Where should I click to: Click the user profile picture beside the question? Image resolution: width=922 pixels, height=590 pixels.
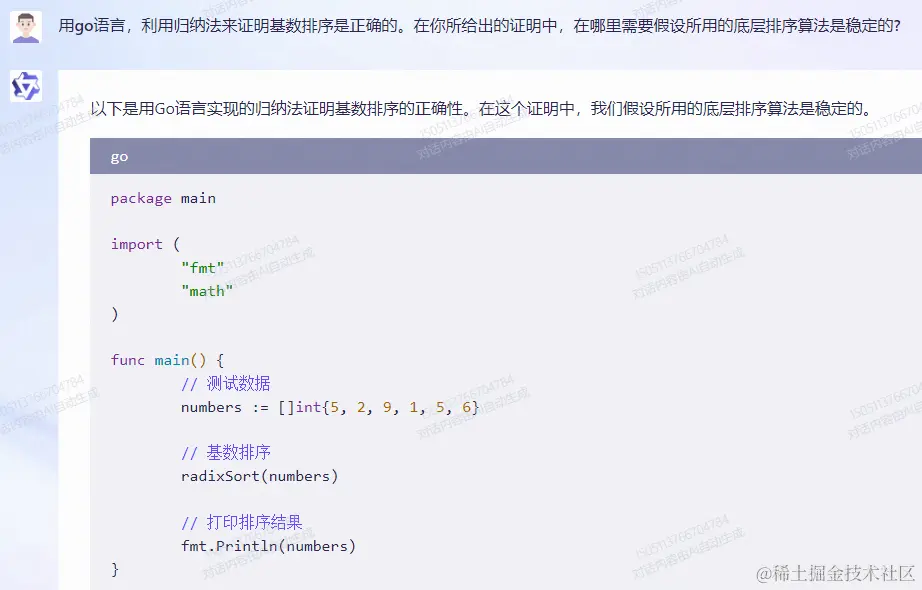25,25
